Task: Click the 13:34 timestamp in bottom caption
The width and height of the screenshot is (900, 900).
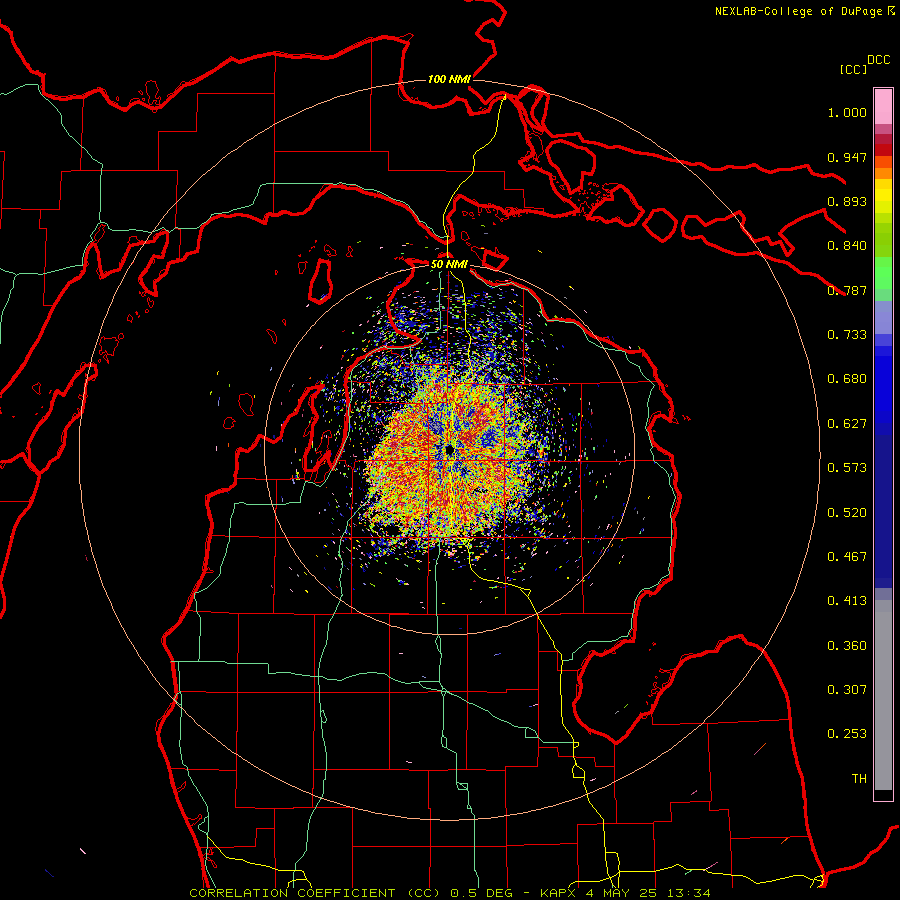Action: [690, 893]
